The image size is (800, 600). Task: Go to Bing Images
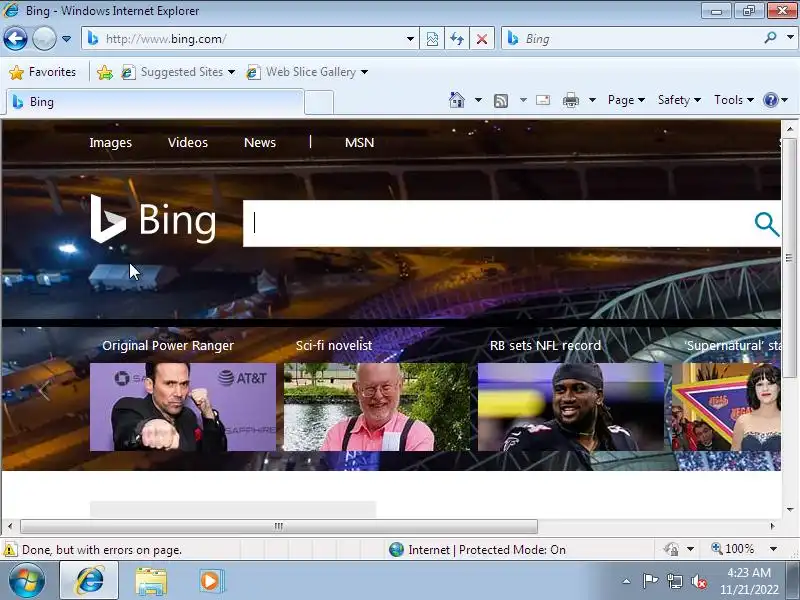[111, 143]
